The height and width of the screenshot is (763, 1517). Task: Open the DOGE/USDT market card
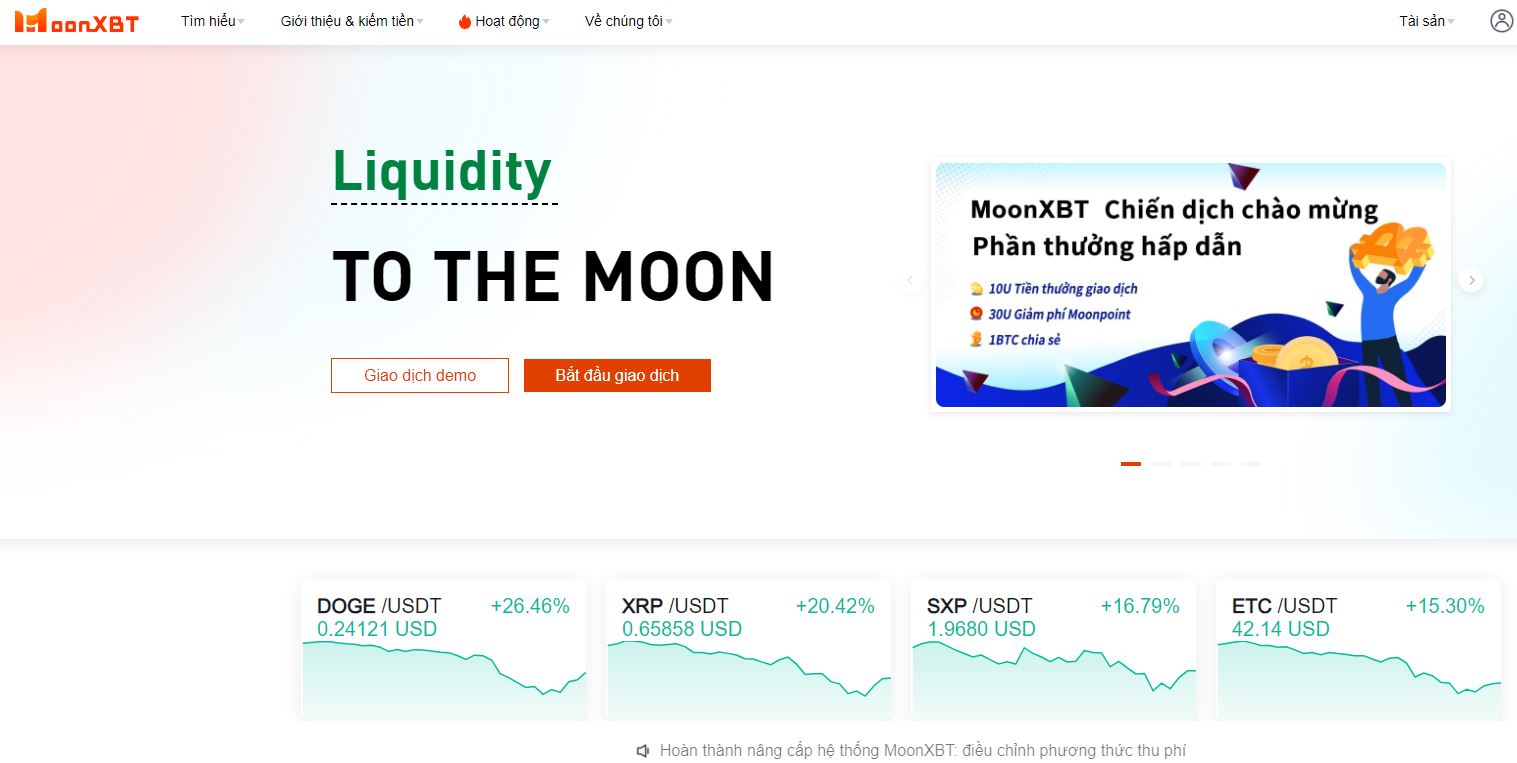pos(443,649)
